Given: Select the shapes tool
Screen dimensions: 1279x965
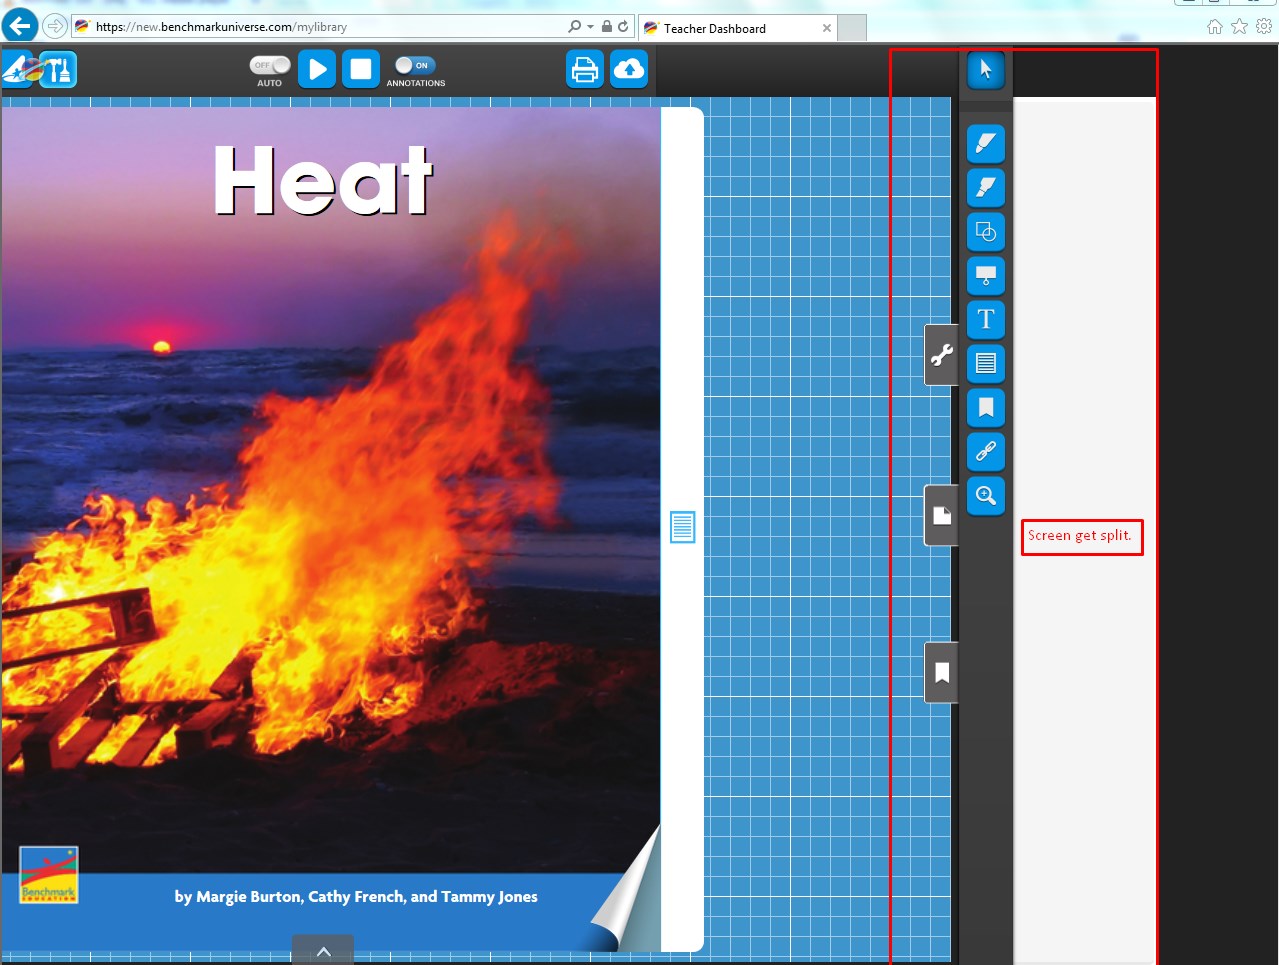Looking at the screenshot, I should tap(986, 232).
